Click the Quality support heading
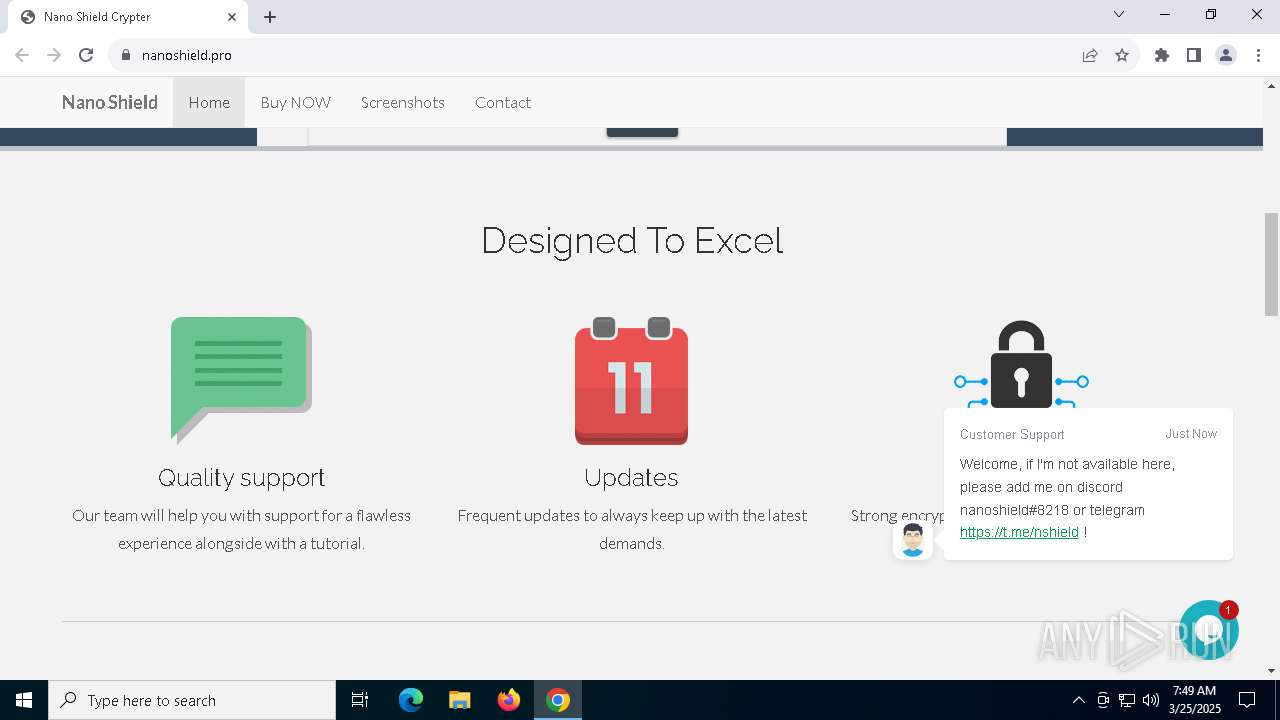 [x=241, y=477]
